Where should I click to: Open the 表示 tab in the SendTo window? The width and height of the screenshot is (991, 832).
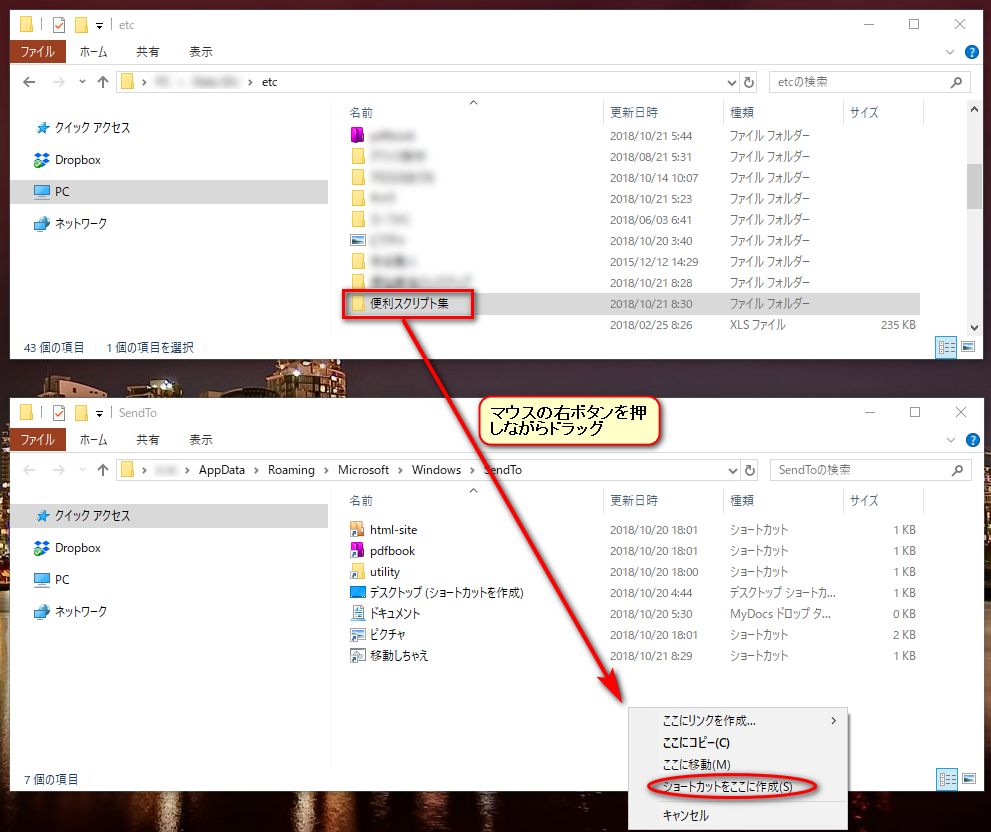click(200, 439)
